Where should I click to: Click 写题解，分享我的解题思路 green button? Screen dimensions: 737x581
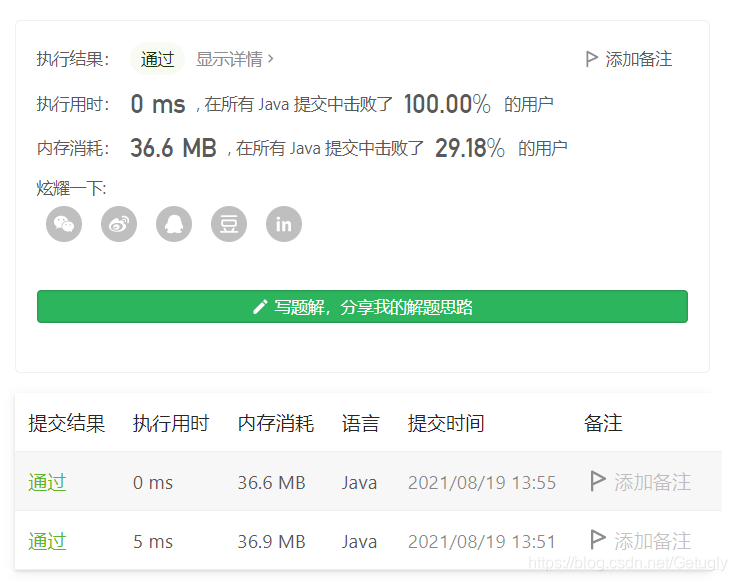click(362, 306)
